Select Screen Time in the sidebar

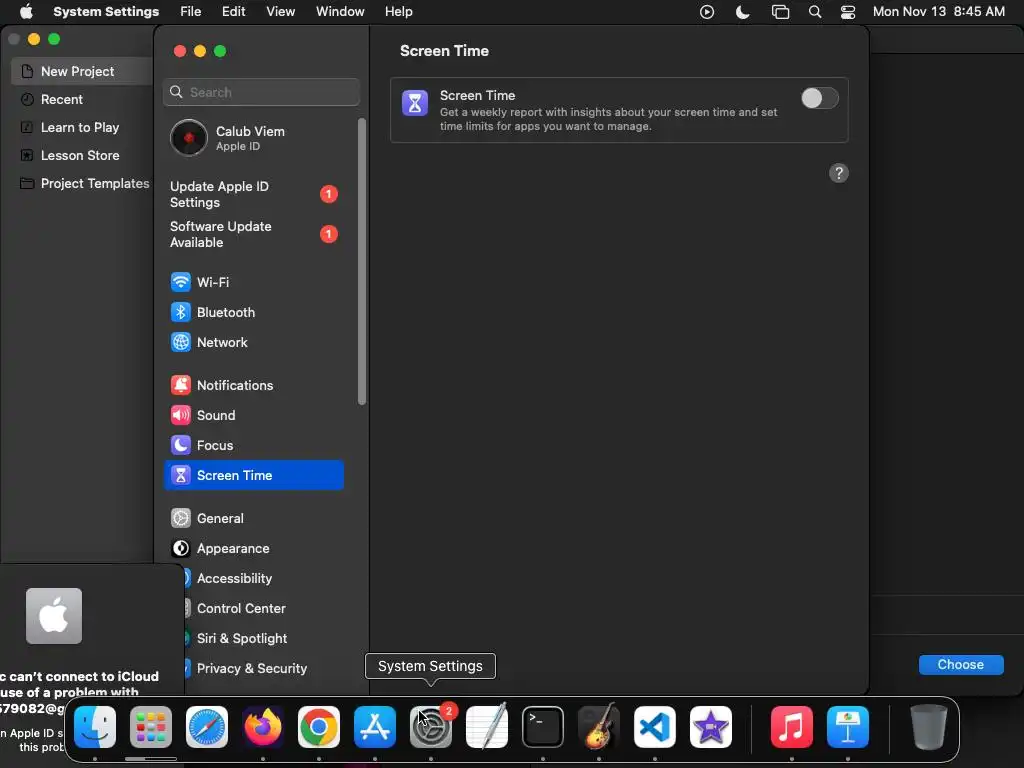click(253, 475)
